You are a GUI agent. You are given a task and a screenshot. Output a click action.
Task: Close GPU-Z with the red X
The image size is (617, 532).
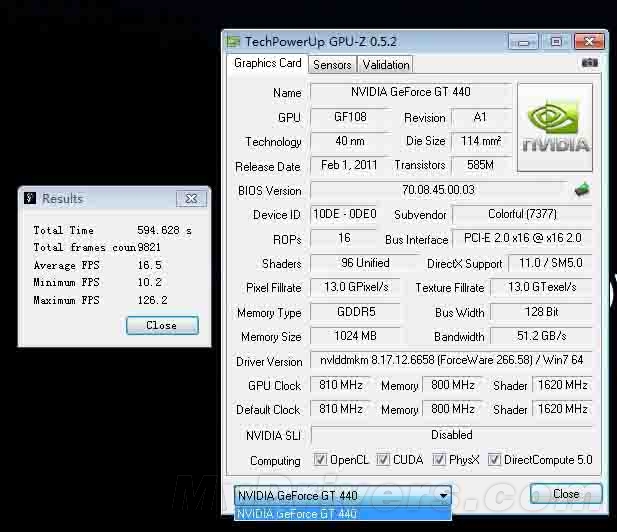click(x=589, y=41)
